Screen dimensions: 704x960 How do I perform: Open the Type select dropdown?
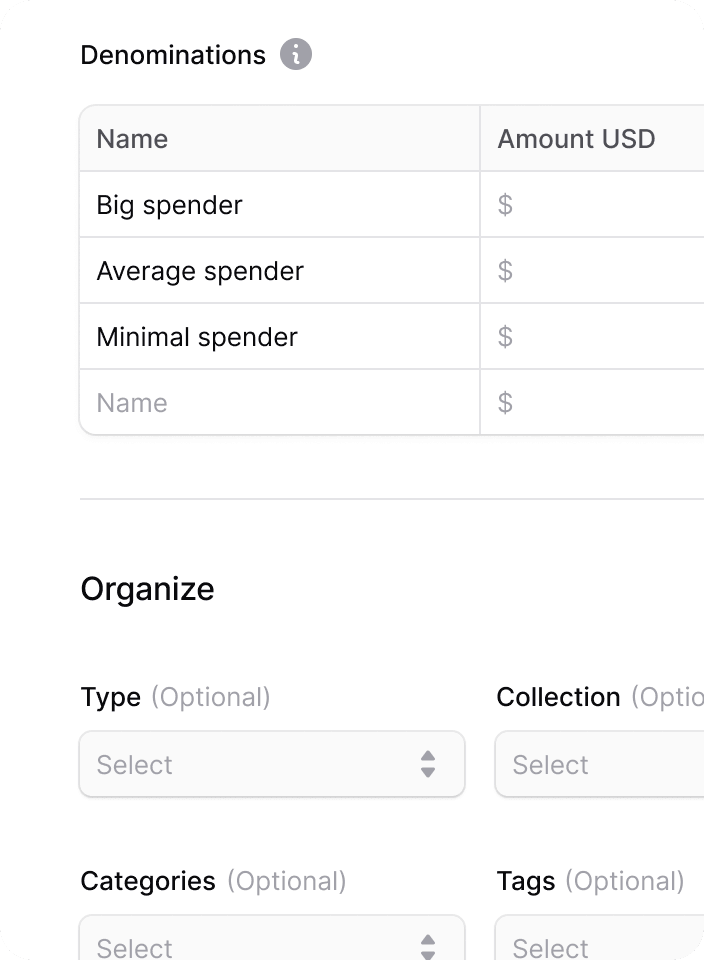[272, 764]
